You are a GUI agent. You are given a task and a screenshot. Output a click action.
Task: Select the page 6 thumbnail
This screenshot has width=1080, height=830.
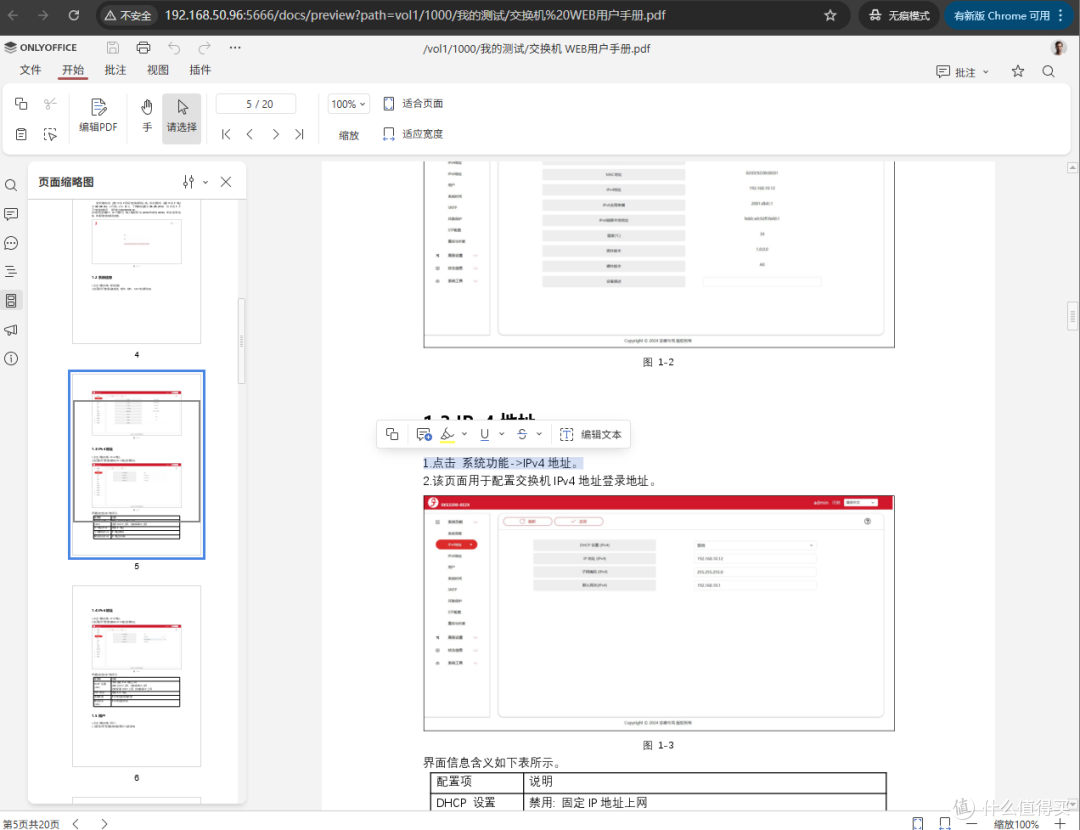(136, 675)
